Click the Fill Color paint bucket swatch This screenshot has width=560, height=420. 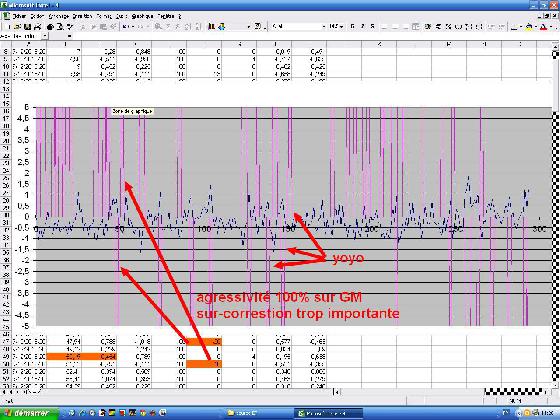pos(529,26)
